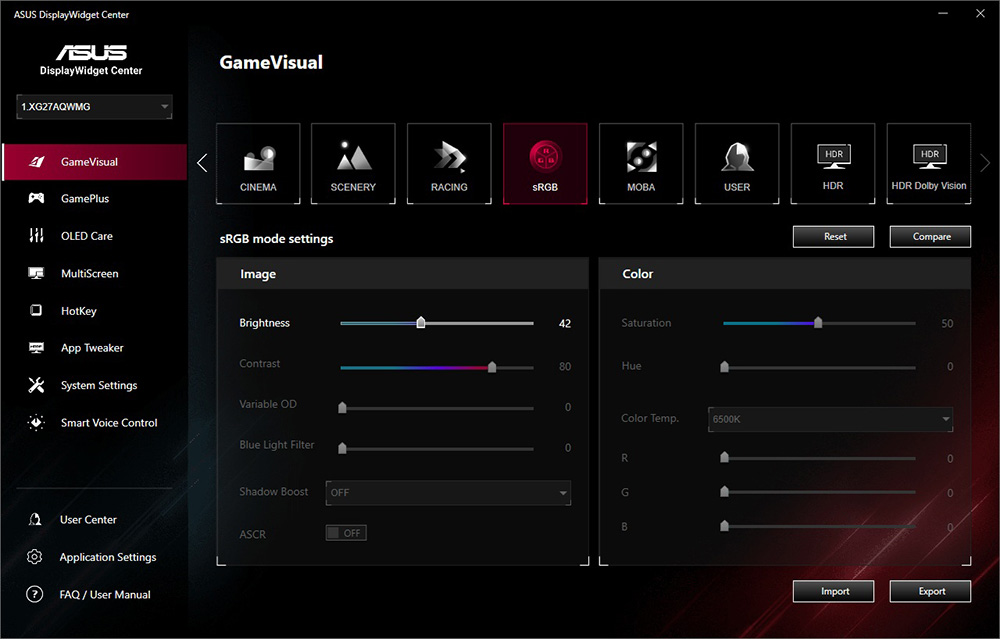This screenshot has height=639, width=1000.
Task: Pick the USER mode preset
Action: [x=737, y=164]
